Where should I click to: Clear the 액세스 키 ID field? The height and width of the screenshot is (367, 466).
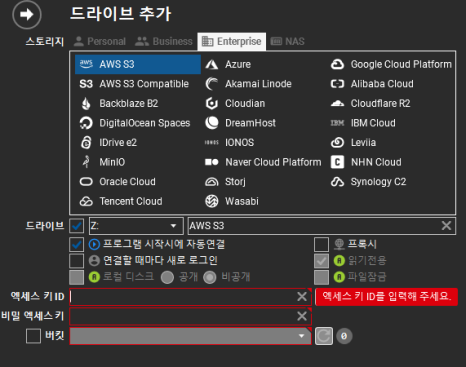pyautogui.click(x=302, y=296)
